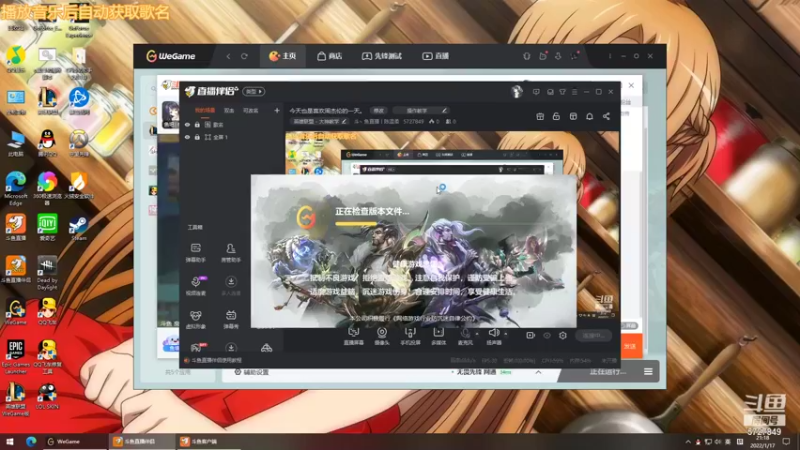Open WeGame hamburger menu at bottom right
Viewport: 800px width, 450px height.
click(648, 371)
